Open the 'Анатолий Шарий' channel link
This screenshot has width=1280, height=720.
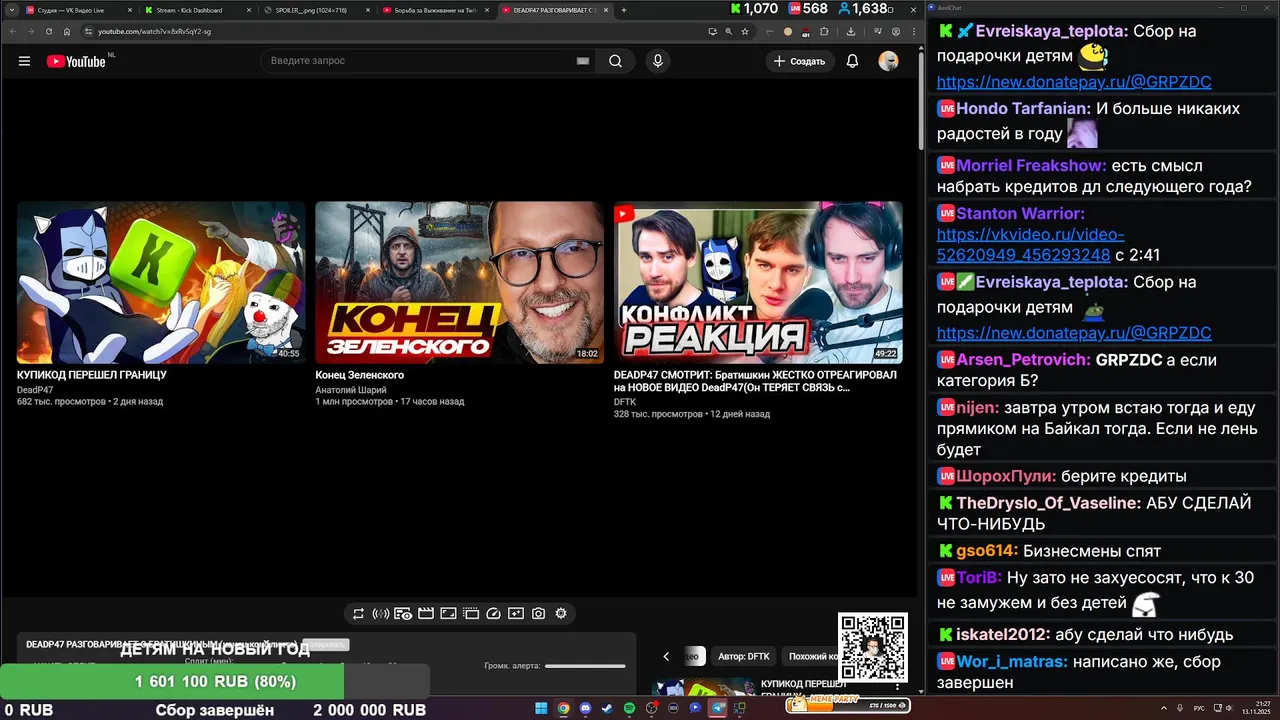click(x=351, y=390)
